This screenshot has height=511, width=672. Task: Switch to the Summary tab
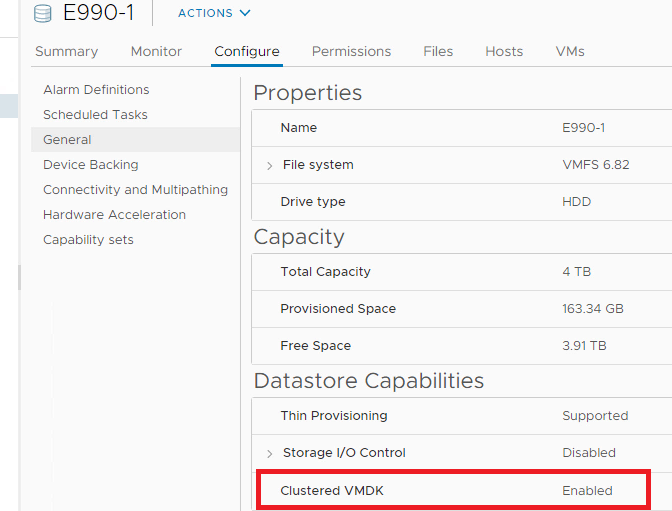[x=66, y=51]
